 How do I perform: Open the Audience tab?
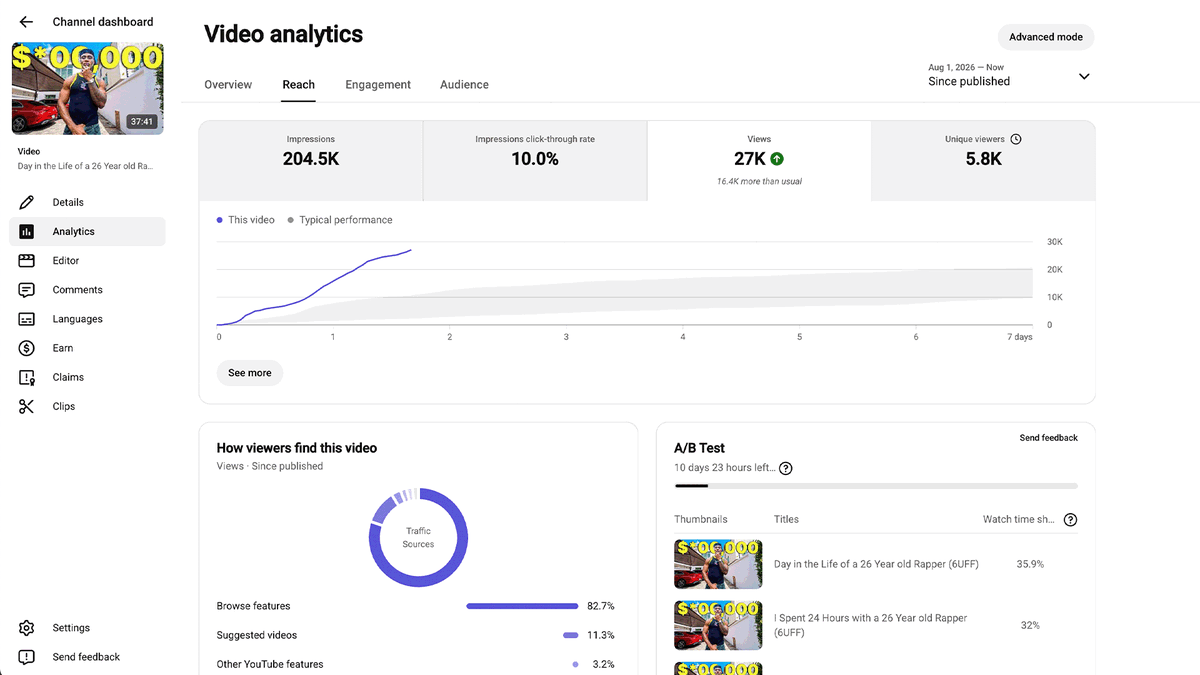pyautogui.click(x=464, y=85)
